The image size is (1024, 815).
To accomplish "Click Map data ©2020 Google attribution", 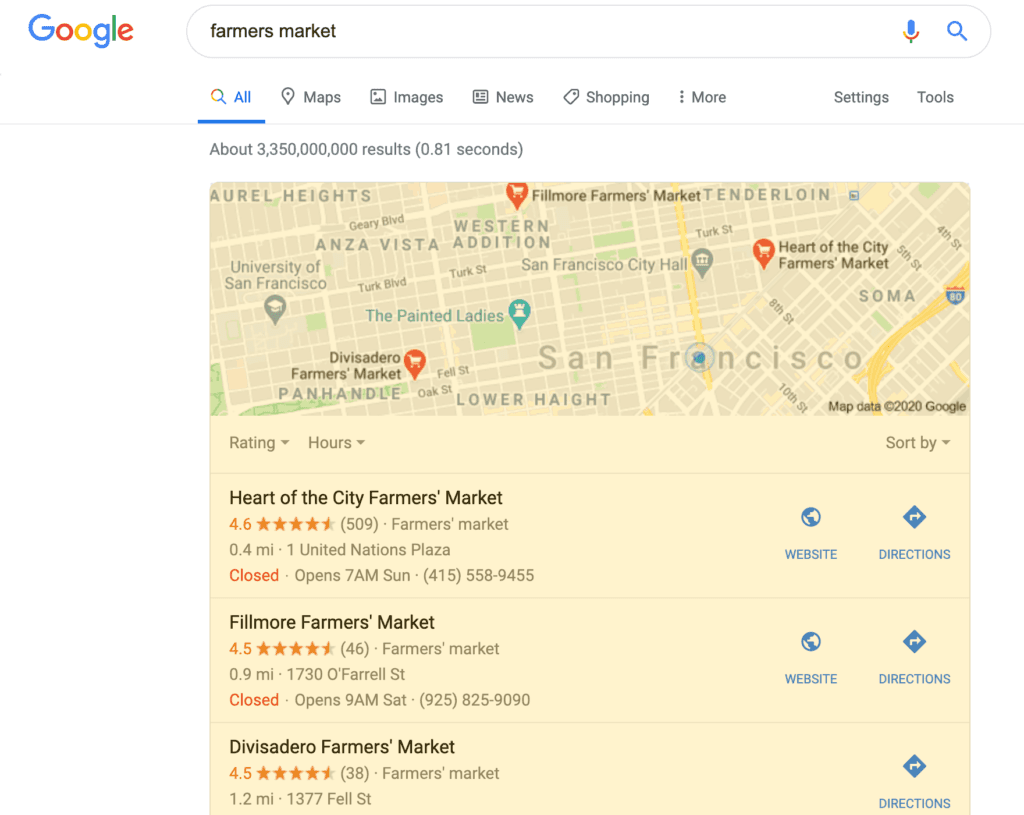I will click(897, 406).
